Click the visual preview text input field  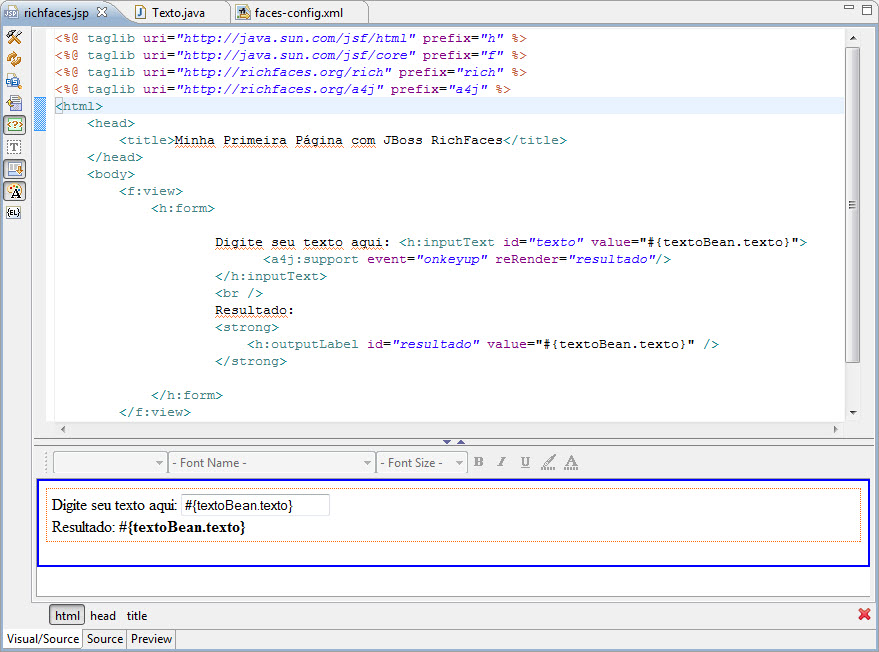point(255,505)
